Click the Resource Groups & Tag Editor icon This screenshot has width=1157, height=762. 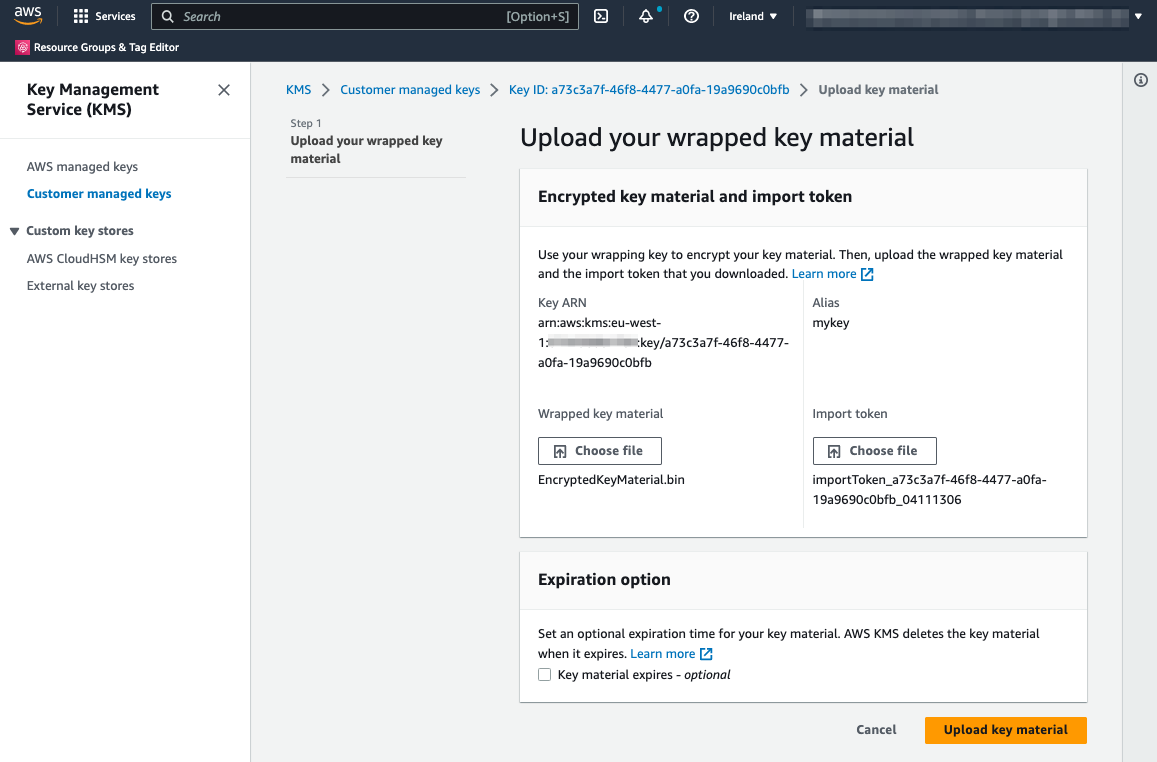click(23, 47)
